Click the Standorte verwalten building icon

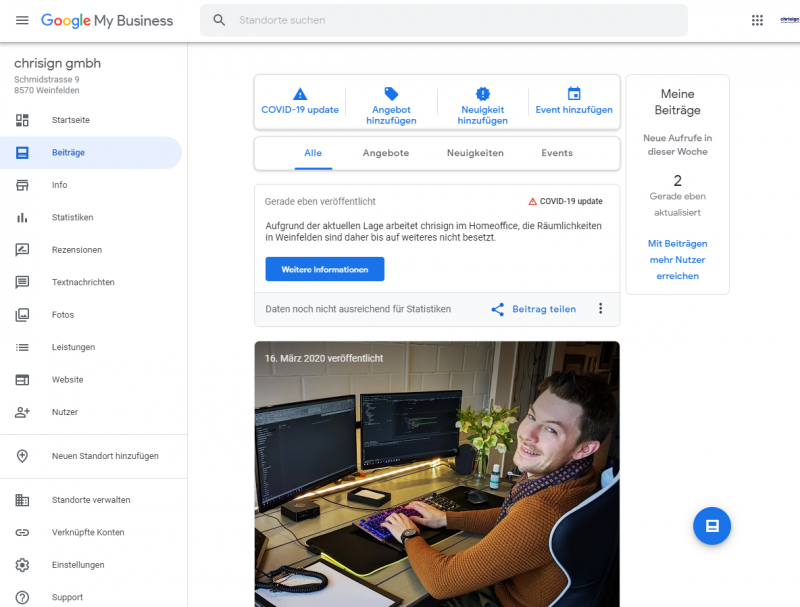click(x=22, y=500)
